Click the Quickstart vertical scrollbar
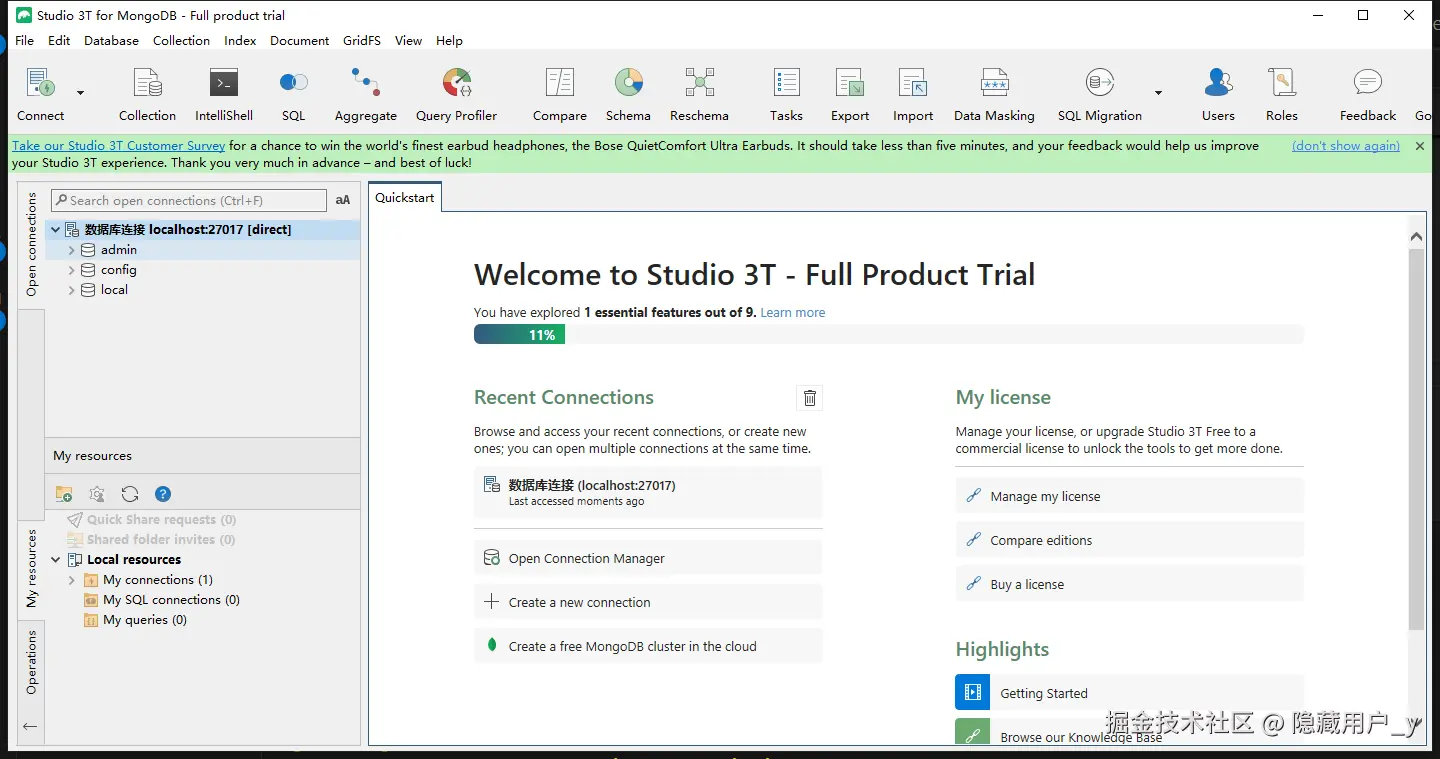The width and height of the screenshot is (1440, 759). 1416,440
